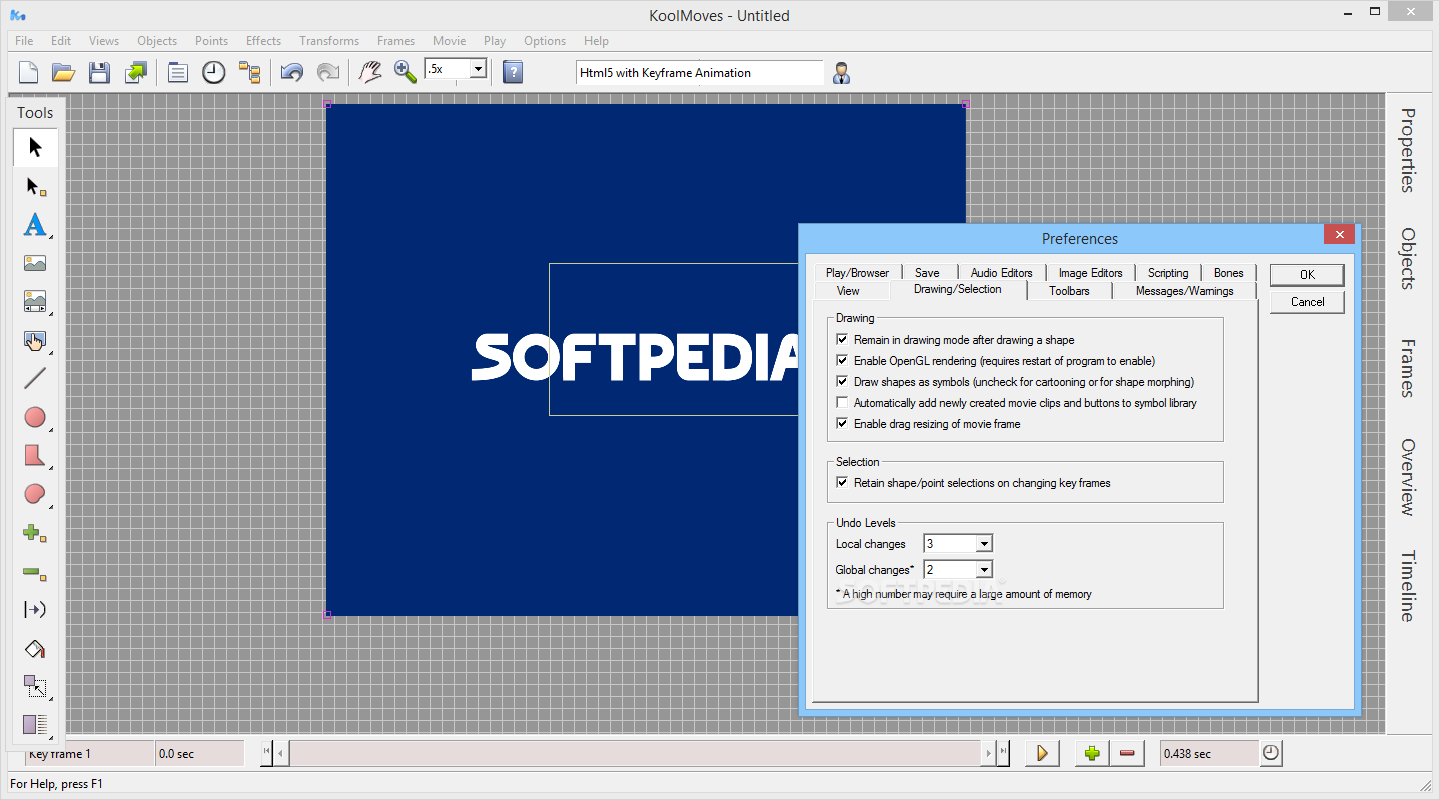Open the Frames menu
Image resolution: width=1440 pixels, height=800 pixels.
pos(396,41)
